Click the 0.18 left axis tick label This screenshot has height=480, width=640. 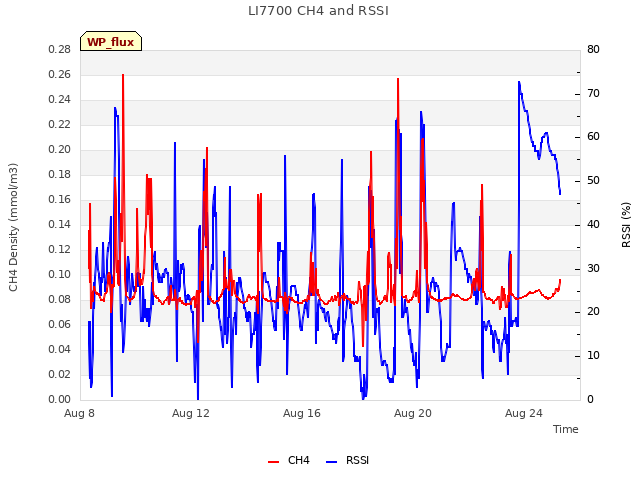(59, 174)
